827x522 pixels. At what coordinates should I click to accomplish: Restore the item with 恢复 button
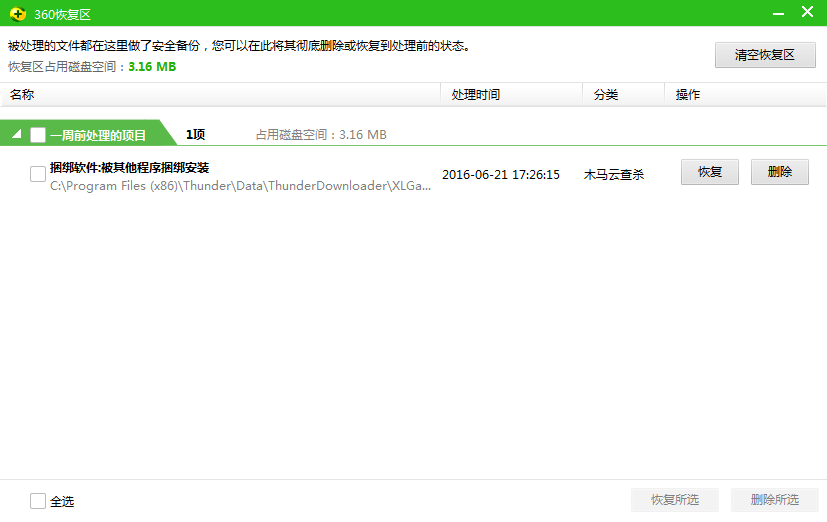710,172
